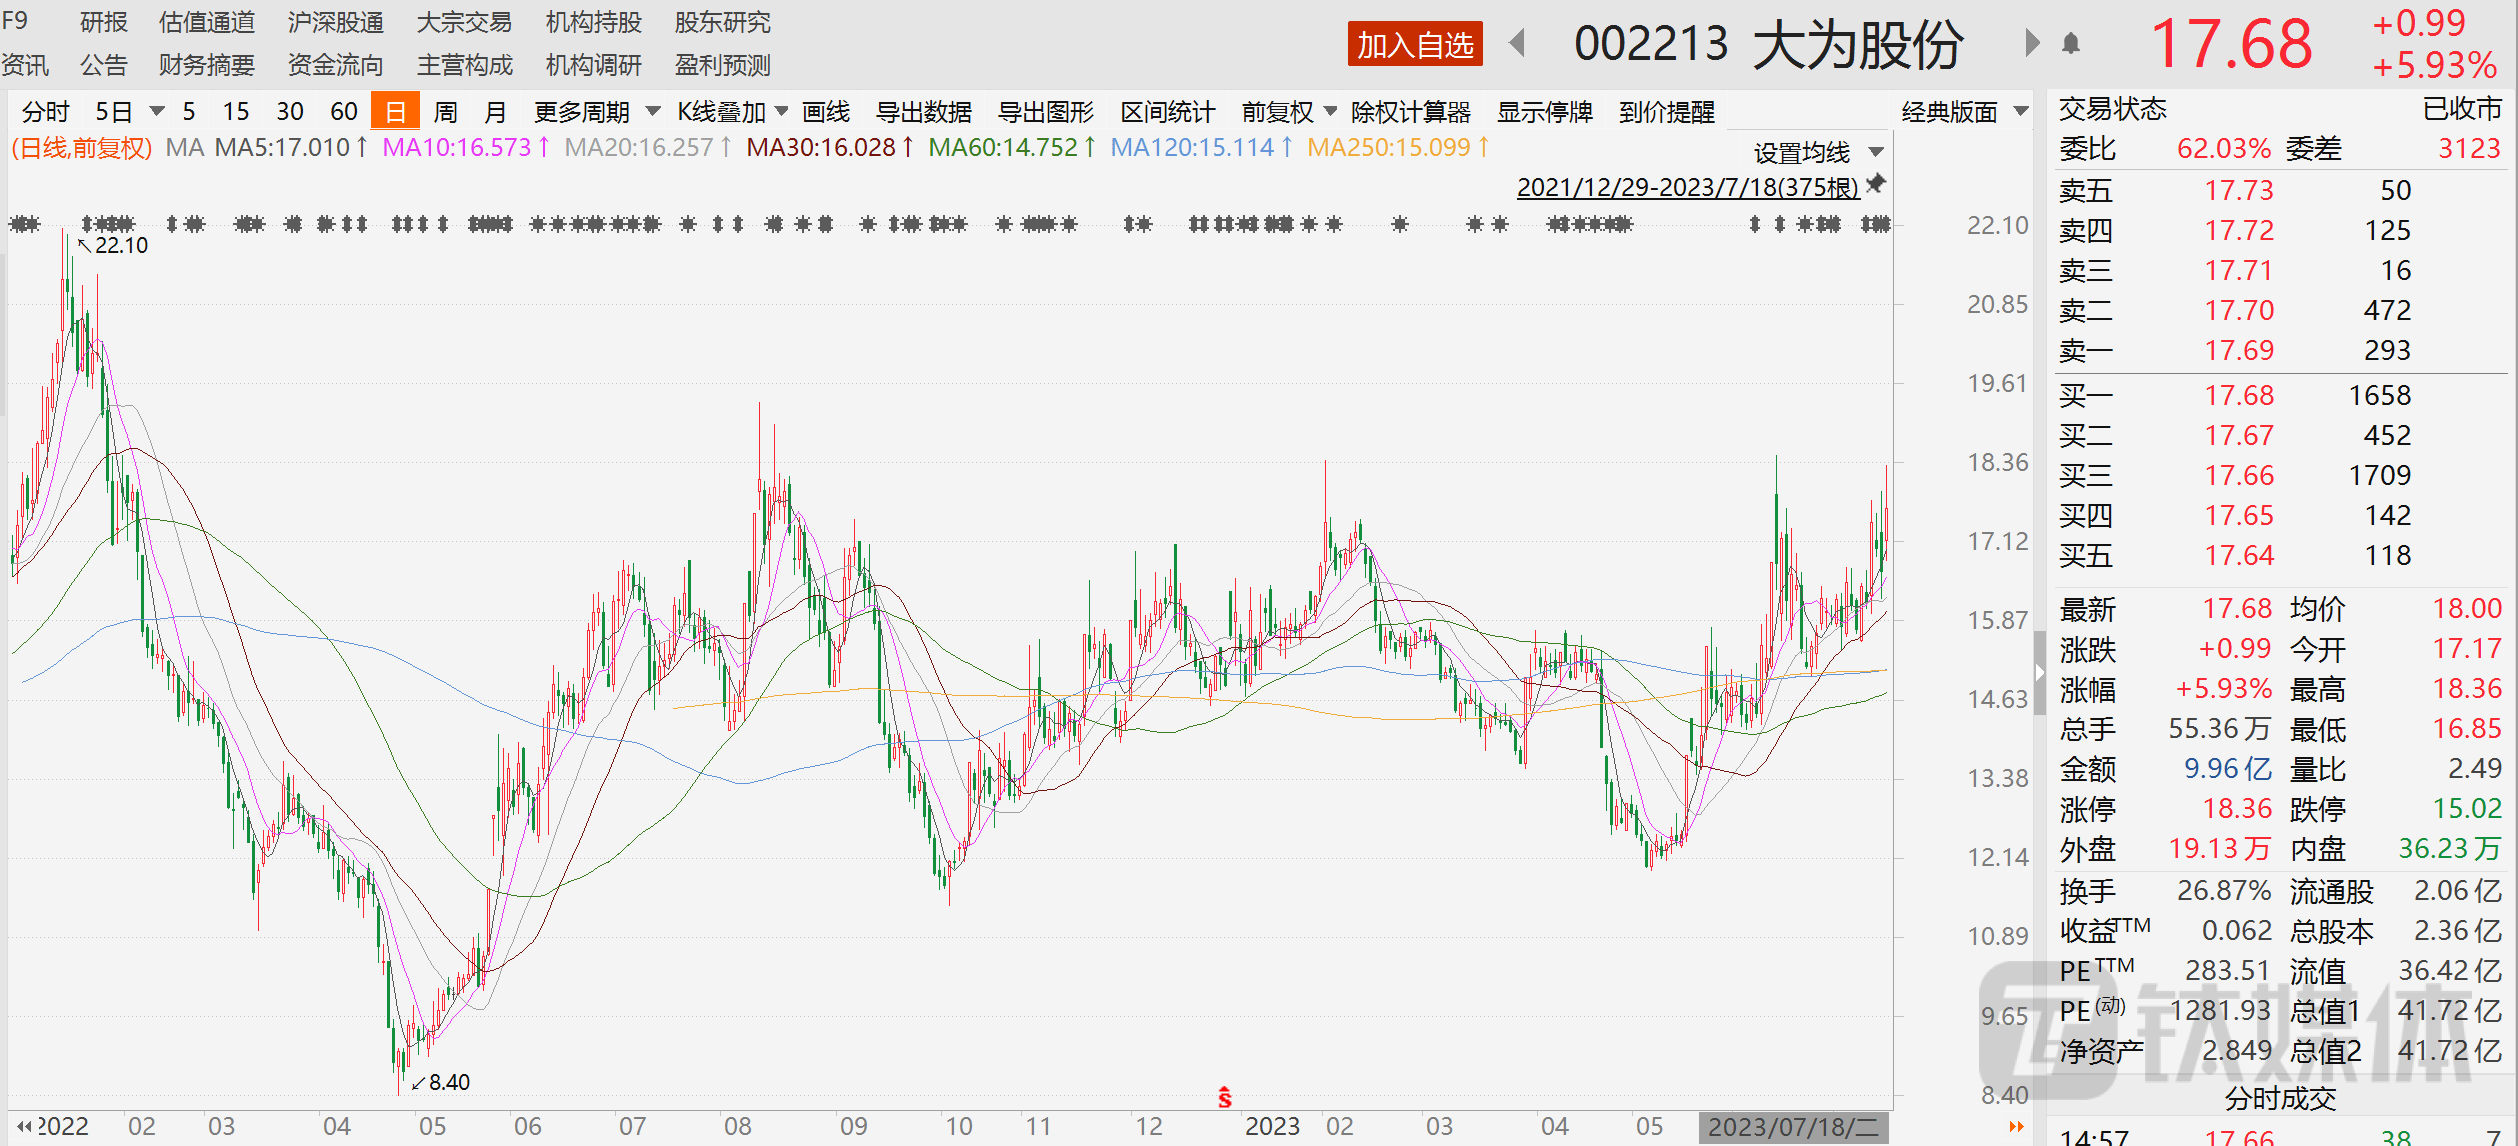
Task: Click the red S marker on timeline
Action: 1225,1098
